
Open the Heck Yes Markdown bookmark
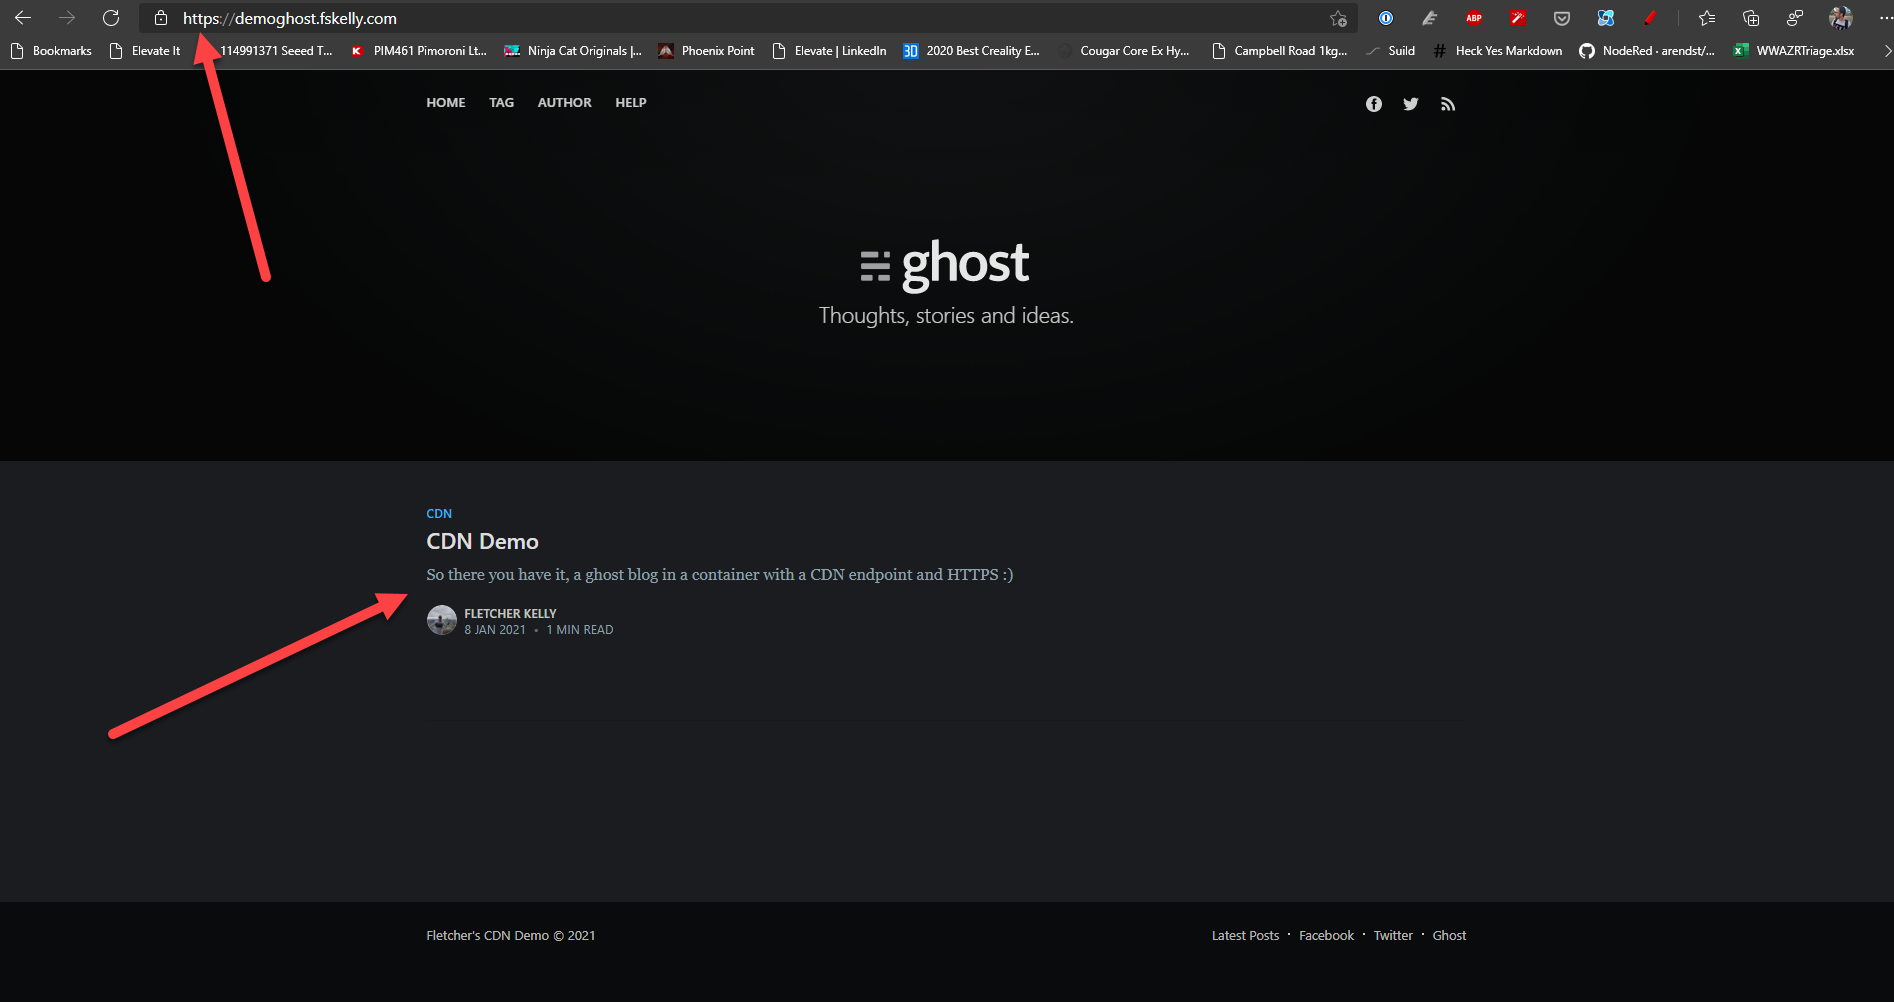click(x=1498, y=51)
